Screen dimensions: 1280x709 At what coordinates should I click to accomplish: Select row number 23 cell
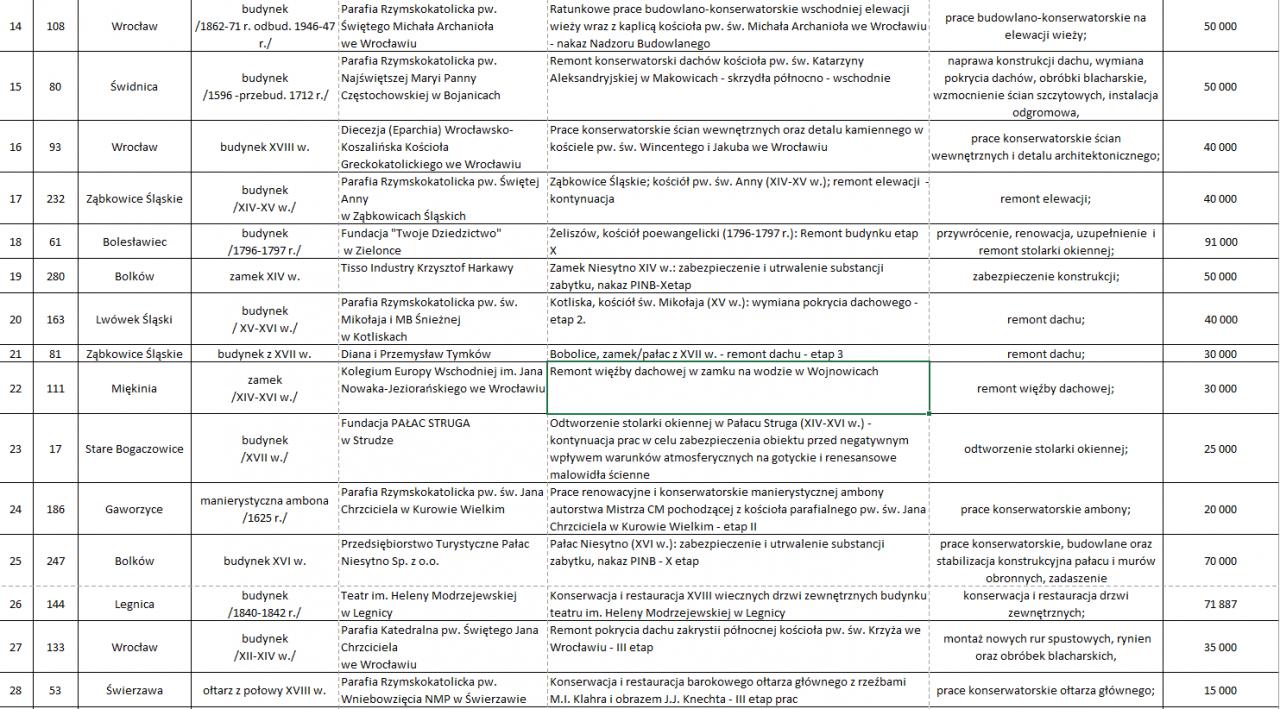click(17, 448)
